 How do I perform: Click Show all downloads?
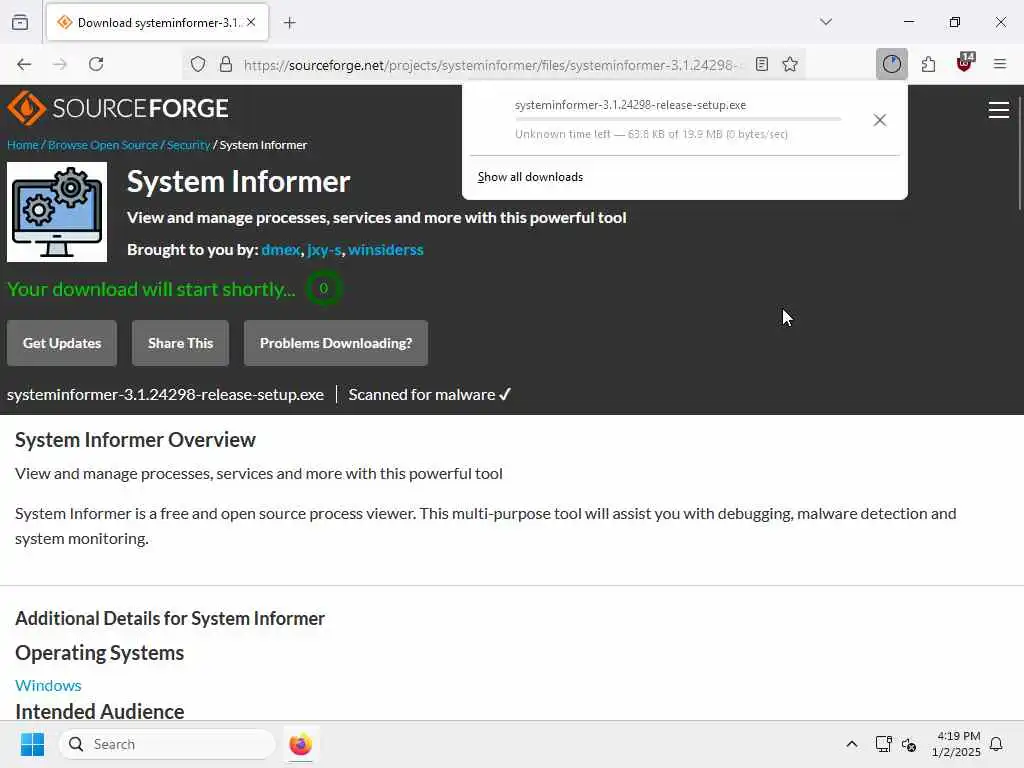(x=530, y=177)
